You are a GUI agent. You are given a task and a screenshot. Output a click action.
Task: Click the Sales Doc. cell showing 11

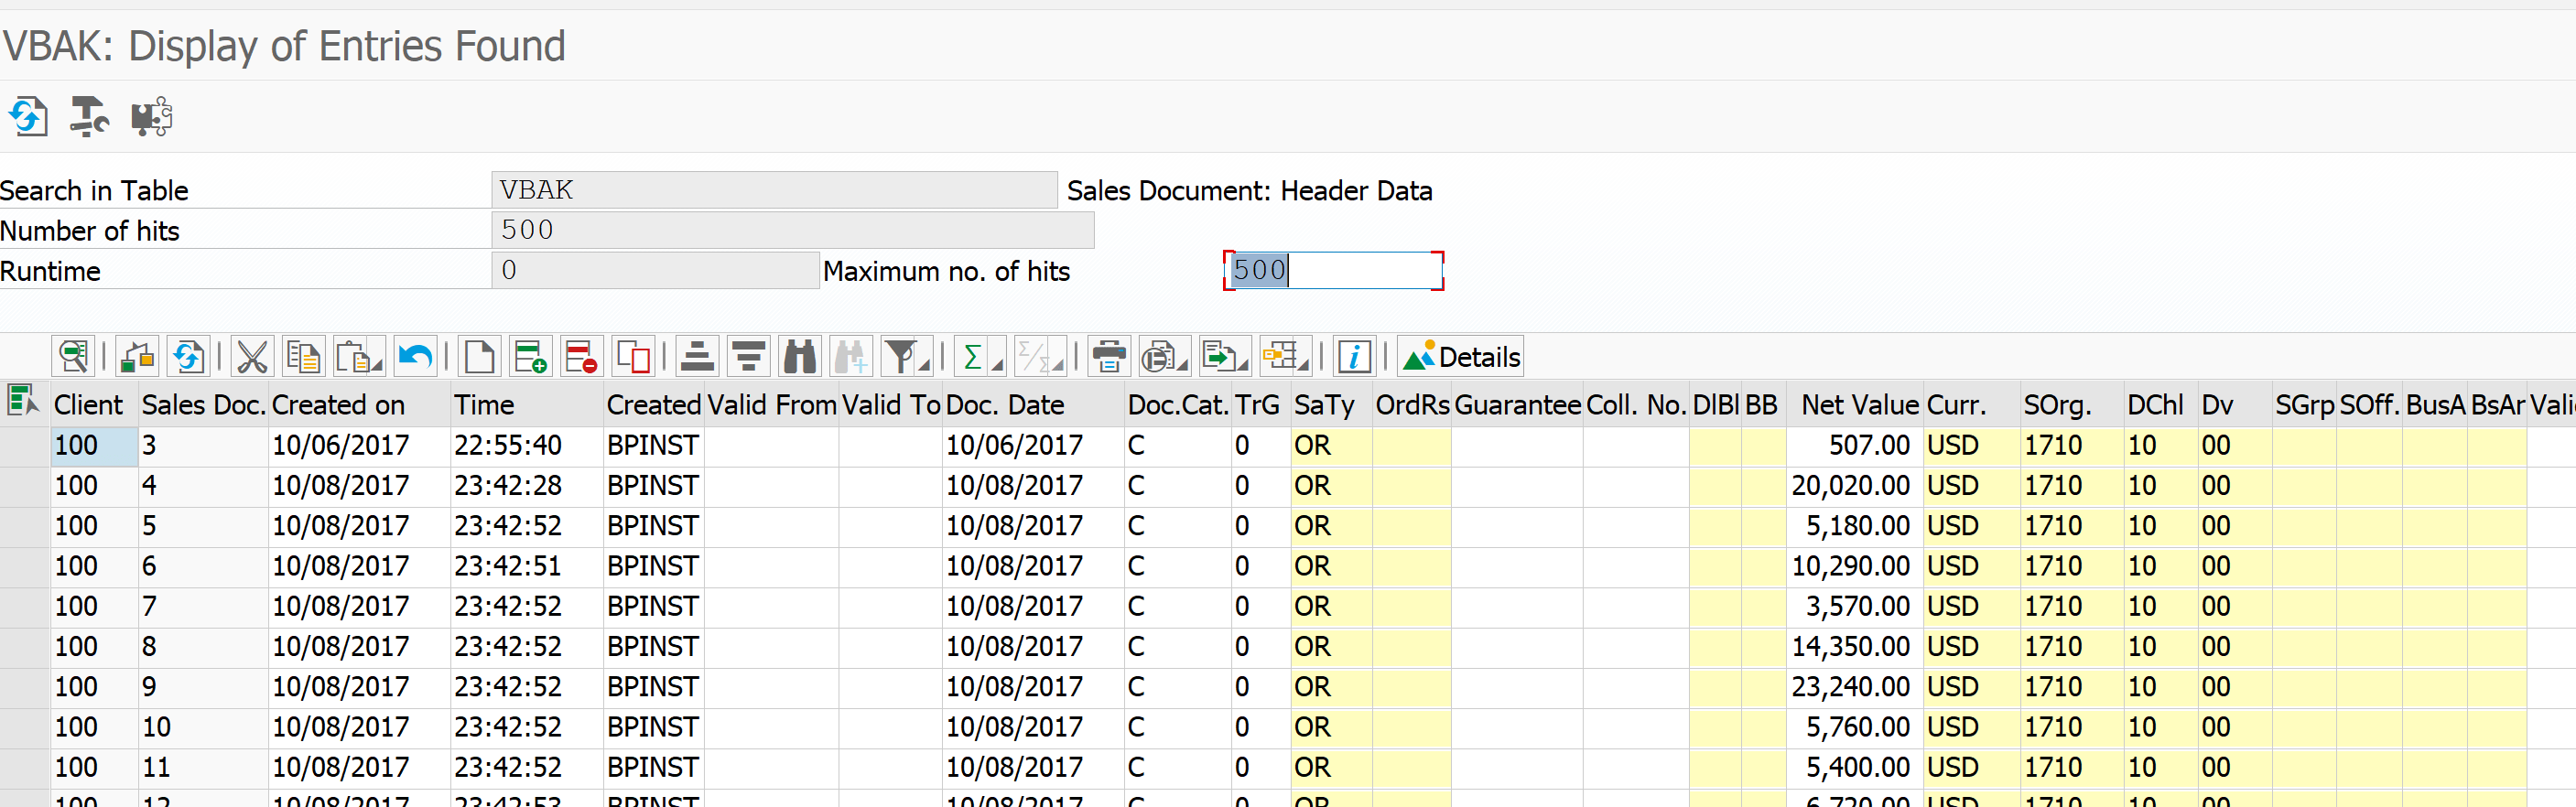(204, 768)
